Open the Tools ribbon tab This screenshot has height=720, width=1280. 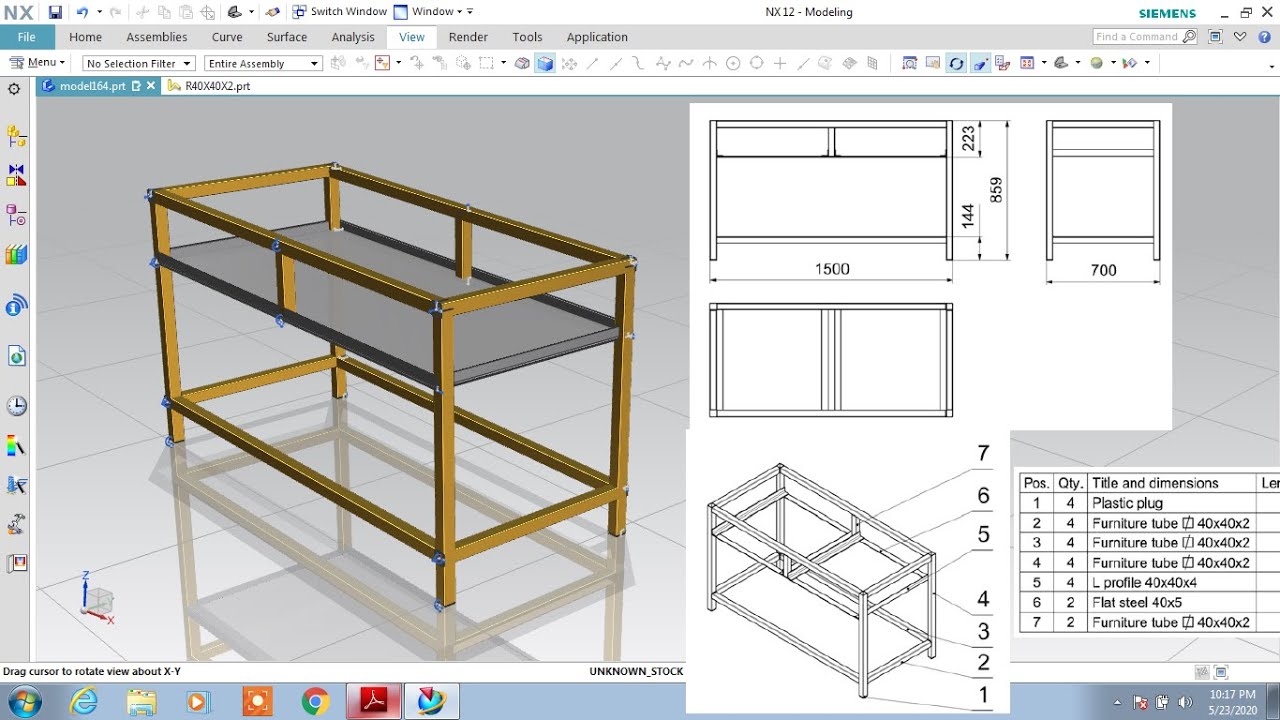(527, 37)
